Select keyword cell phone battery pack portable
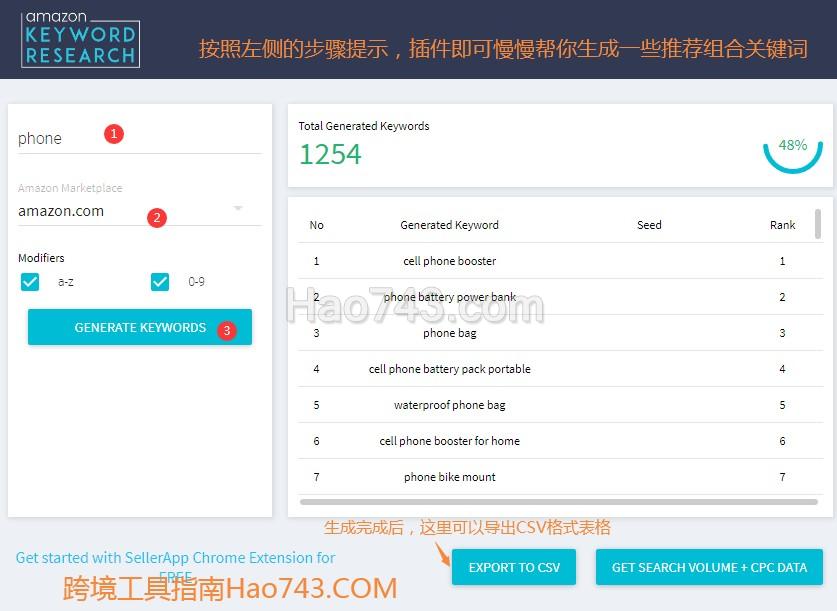 [449, 369]
